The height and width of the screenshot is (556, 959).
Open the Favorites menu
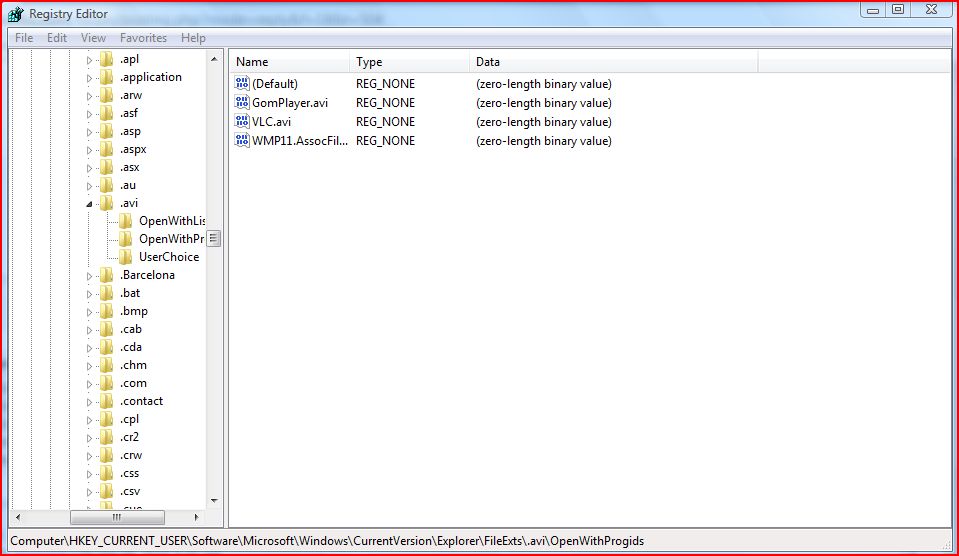[143, 38]
